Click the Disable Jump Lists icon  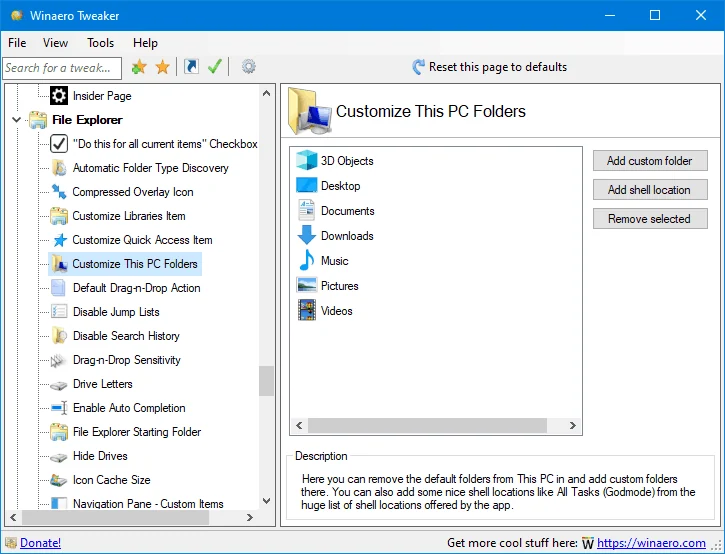coord(59,312)
